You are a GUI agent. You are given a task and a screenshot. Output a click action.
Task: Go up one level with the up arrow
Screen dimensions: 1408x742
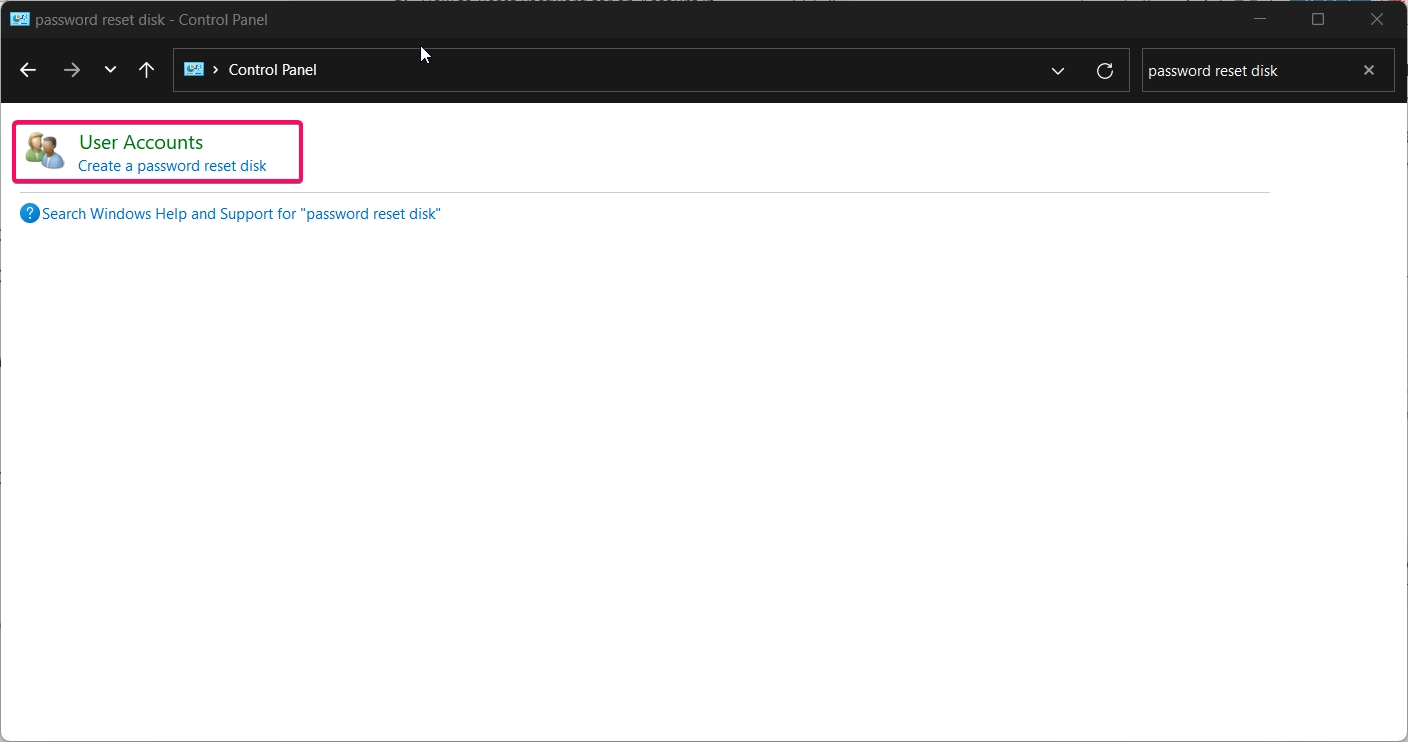click(147, 70)
